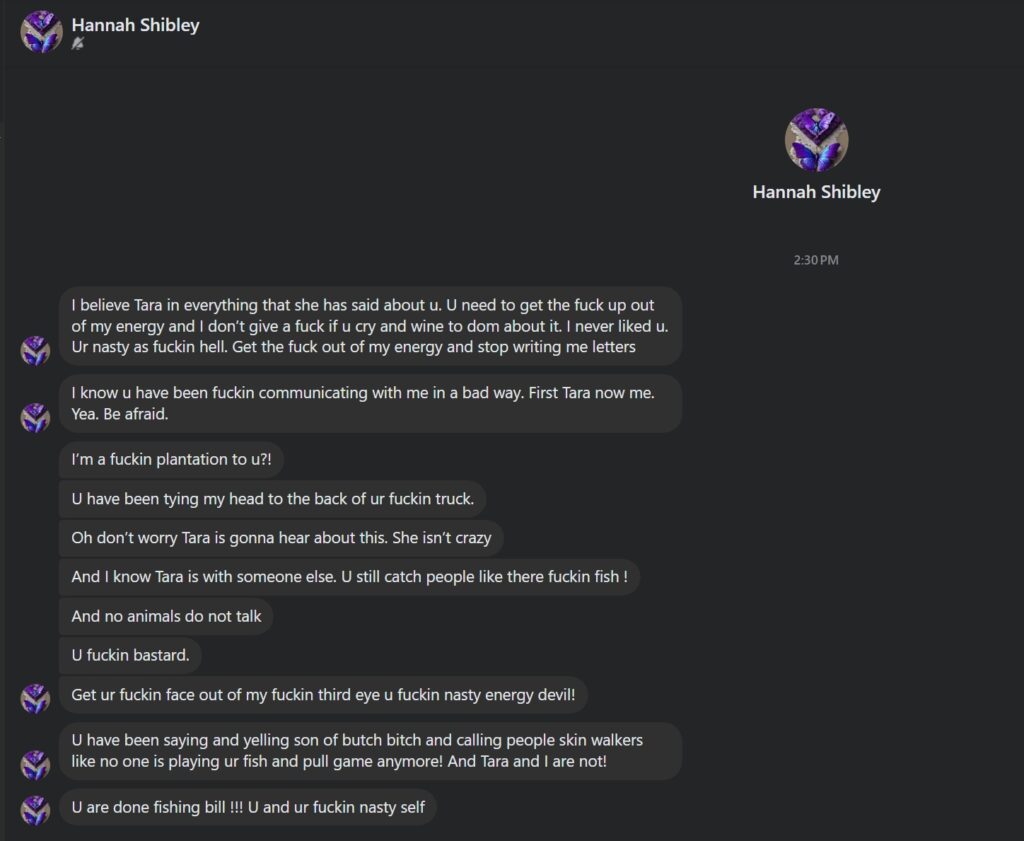Select the 'Oh don't worry Tara' message

[281, 538]
